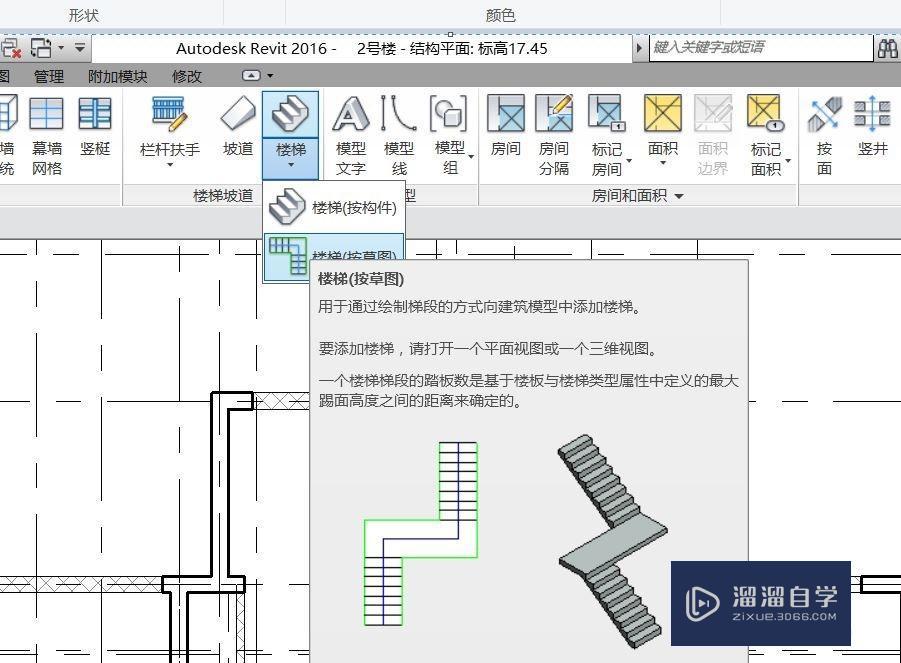The image size is (901, 663).
Task: Choose the Model Text (模型文字) tool
Action: (x=351, y=136)
